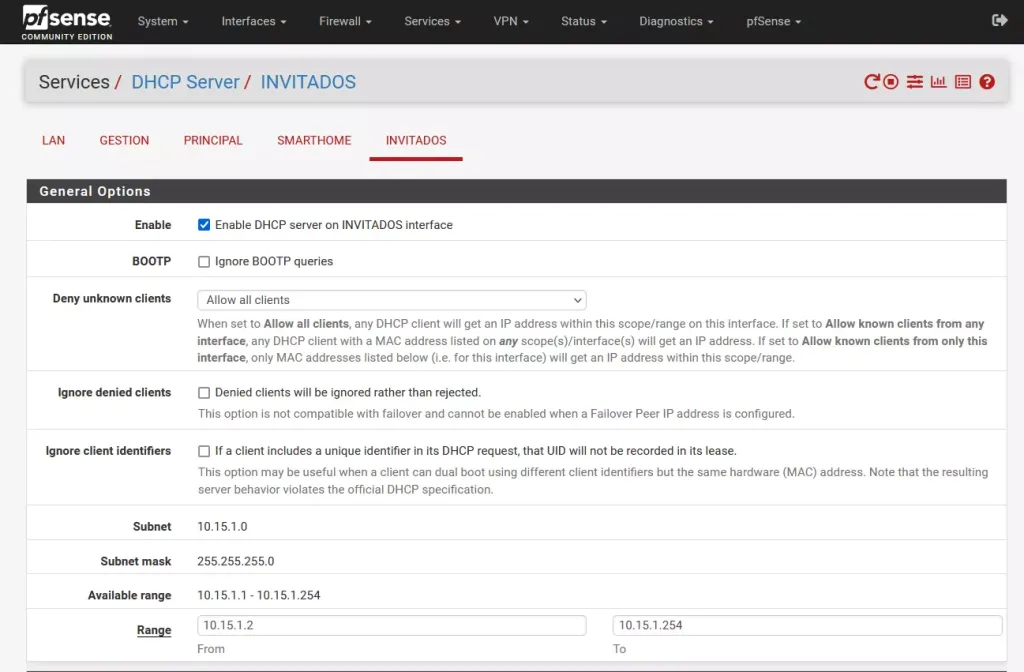
Task: Switch to the SMARTHOME tab
Action: point(314,140)
